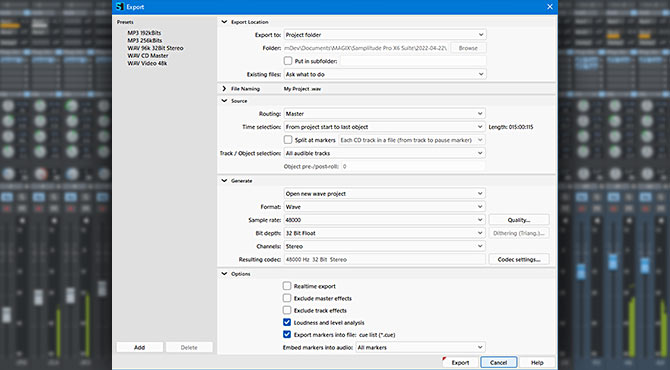Pick the WAV CD Master preset
The width and height of the screenshot is (670, 370).
pyautogui.click(x=148, y=56)
